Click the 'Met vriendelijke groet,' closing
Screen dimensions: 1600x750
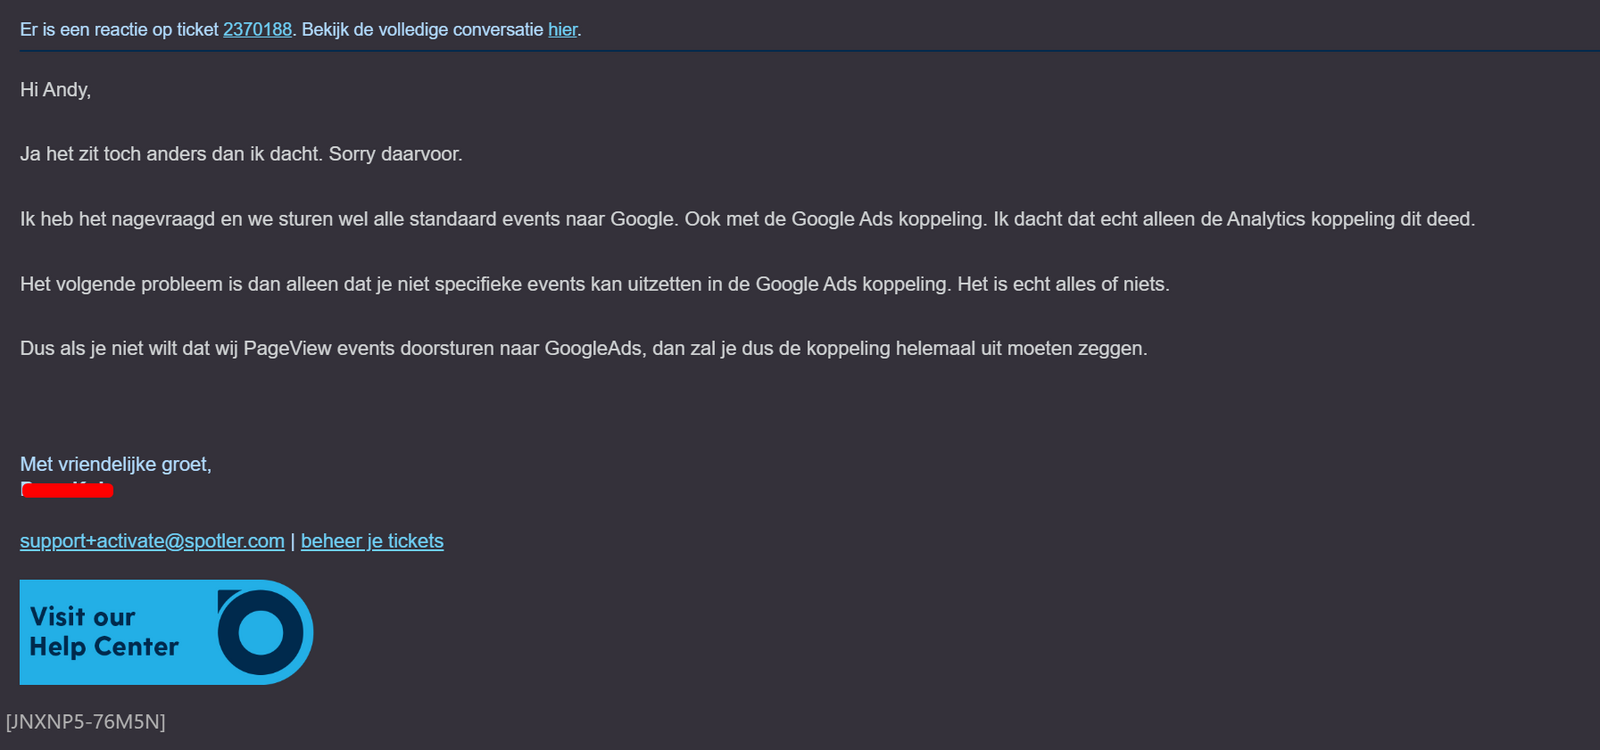(116, 464)
